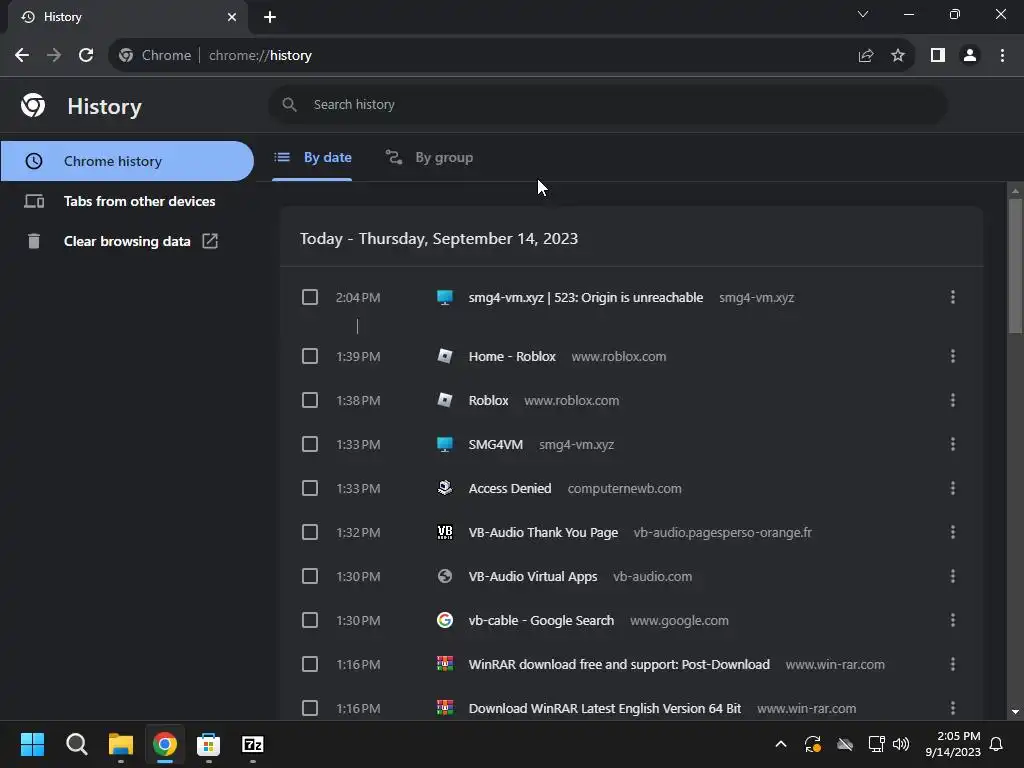This screenshot has width=1024, height=768.
Task: Open the profile avatar menu
Action: coord(970,56)
